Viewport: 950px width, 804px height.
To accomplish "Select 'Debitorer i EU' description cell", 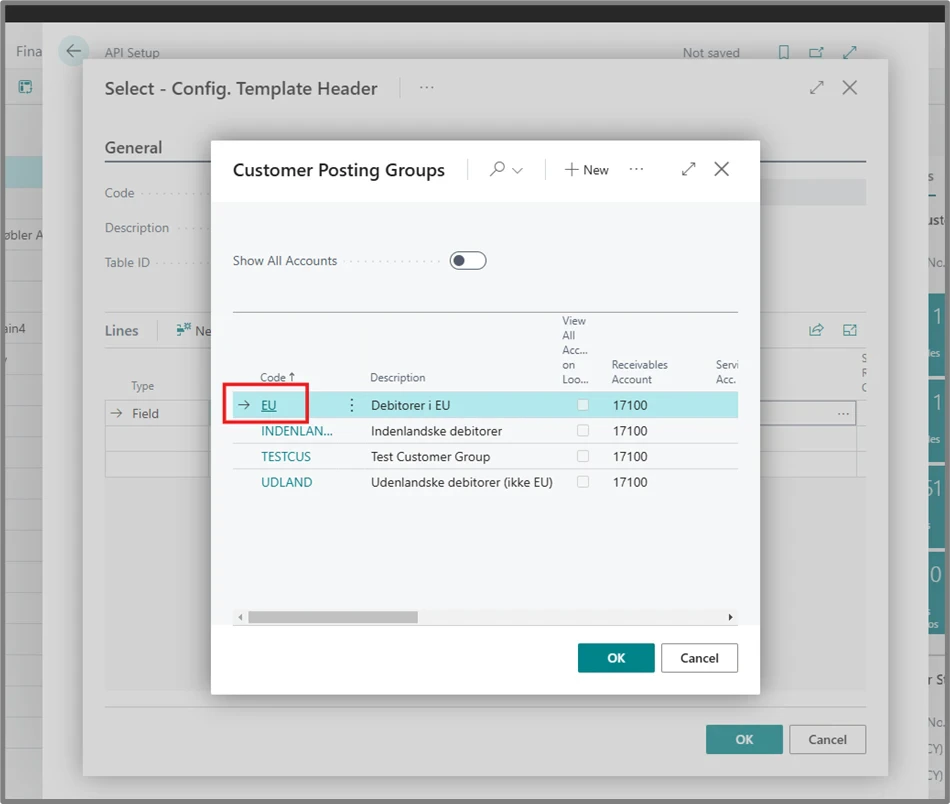I will click(x=410, y=405).
